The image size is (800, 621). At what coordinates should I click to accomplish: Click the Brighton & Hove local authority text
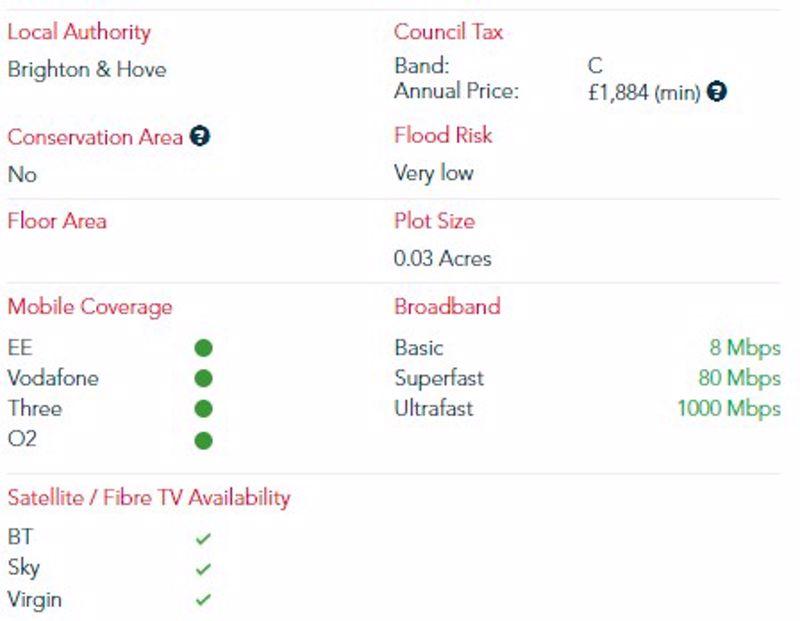click(87, 69)
